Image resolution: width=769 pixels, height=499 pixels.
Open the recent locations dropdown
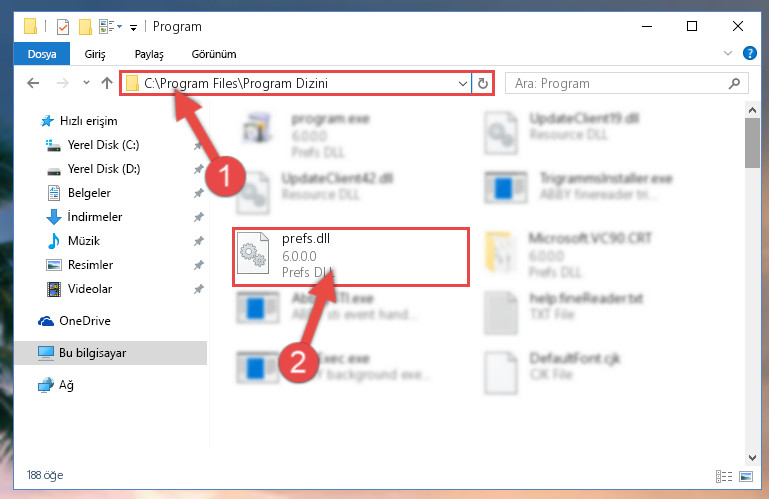(86, 83)
